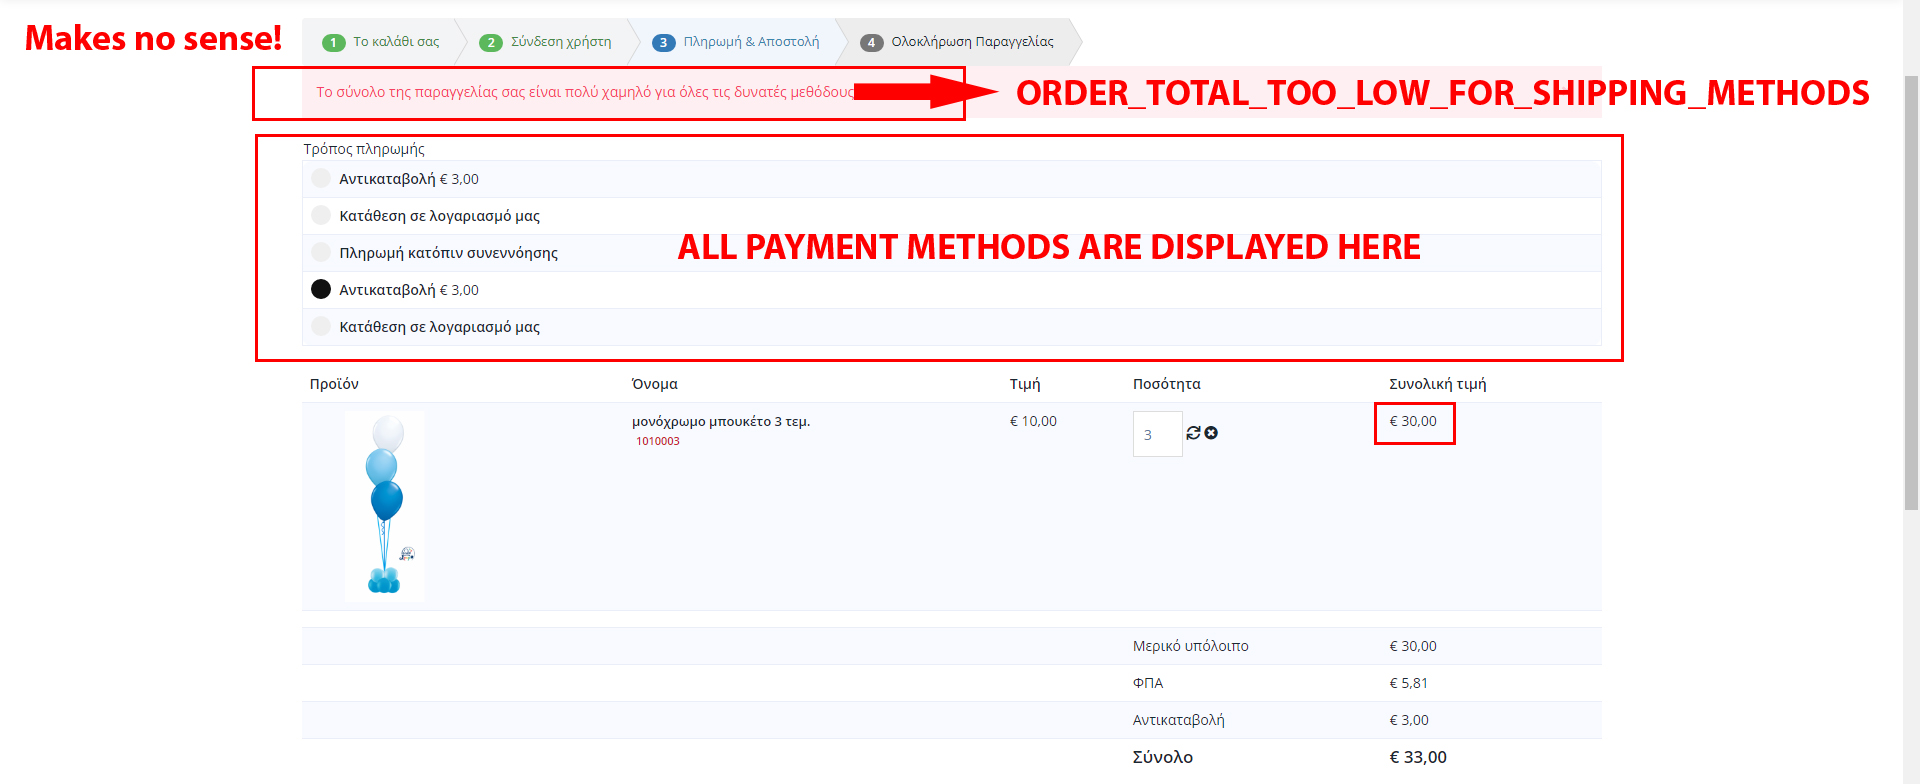Click the Συνολική τιμή column header

[1438, 384]
